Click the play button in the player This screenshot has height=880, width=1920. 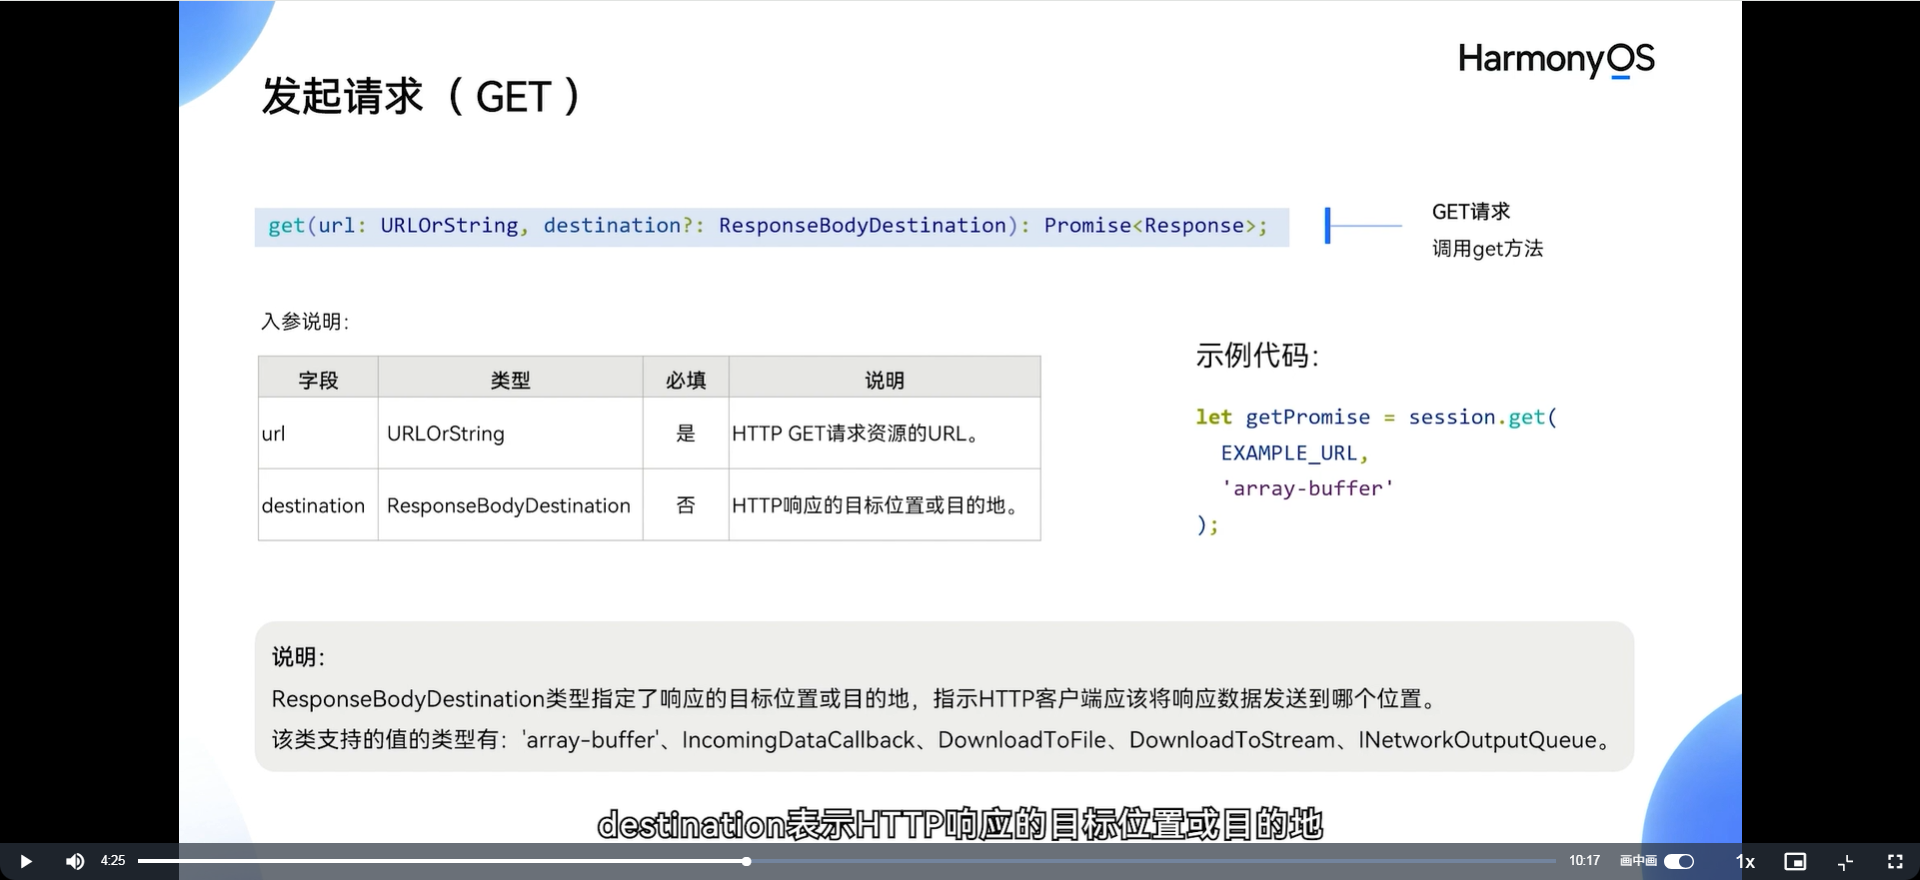(x=26, y=861)
